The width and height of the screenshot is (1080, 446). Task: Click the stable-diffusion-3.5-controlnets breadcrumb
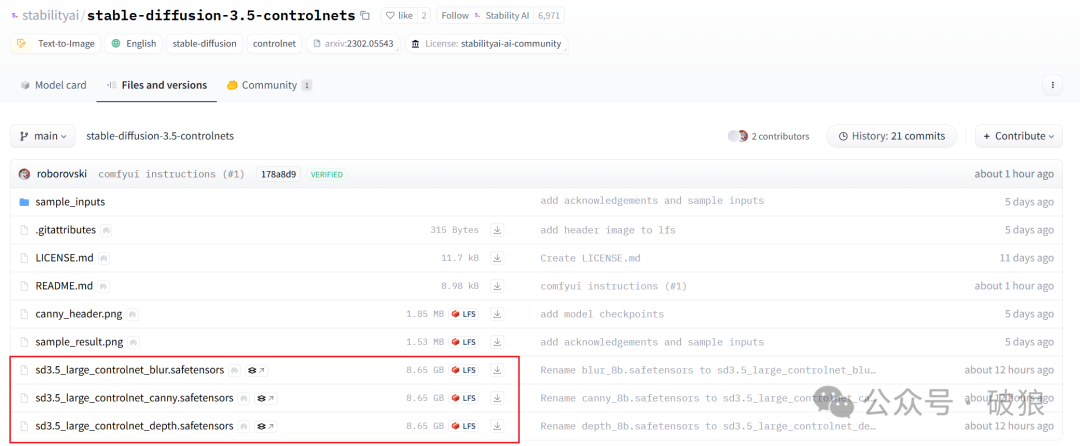pos(160,136)
